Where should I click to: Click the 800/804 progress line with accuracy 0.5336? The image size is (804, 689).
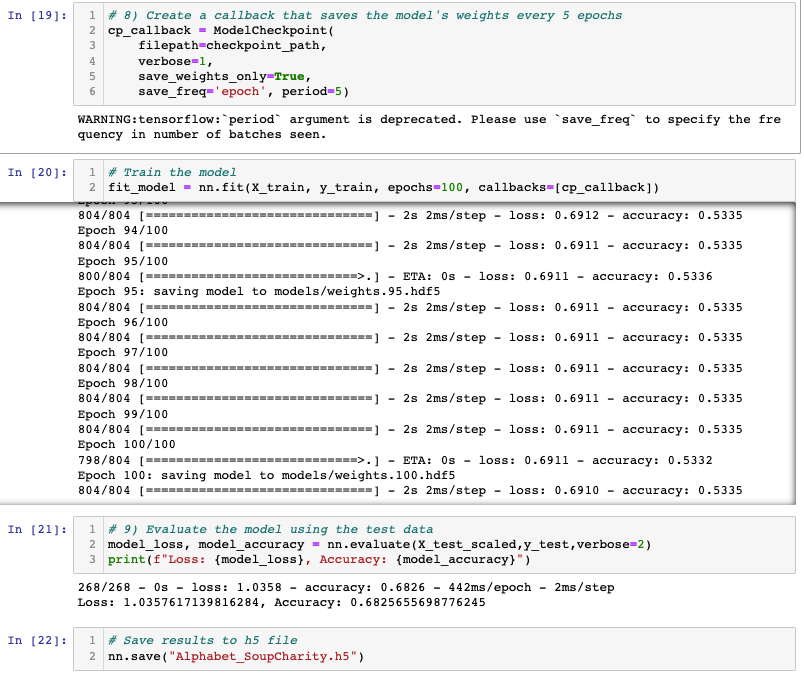point(395,276)
